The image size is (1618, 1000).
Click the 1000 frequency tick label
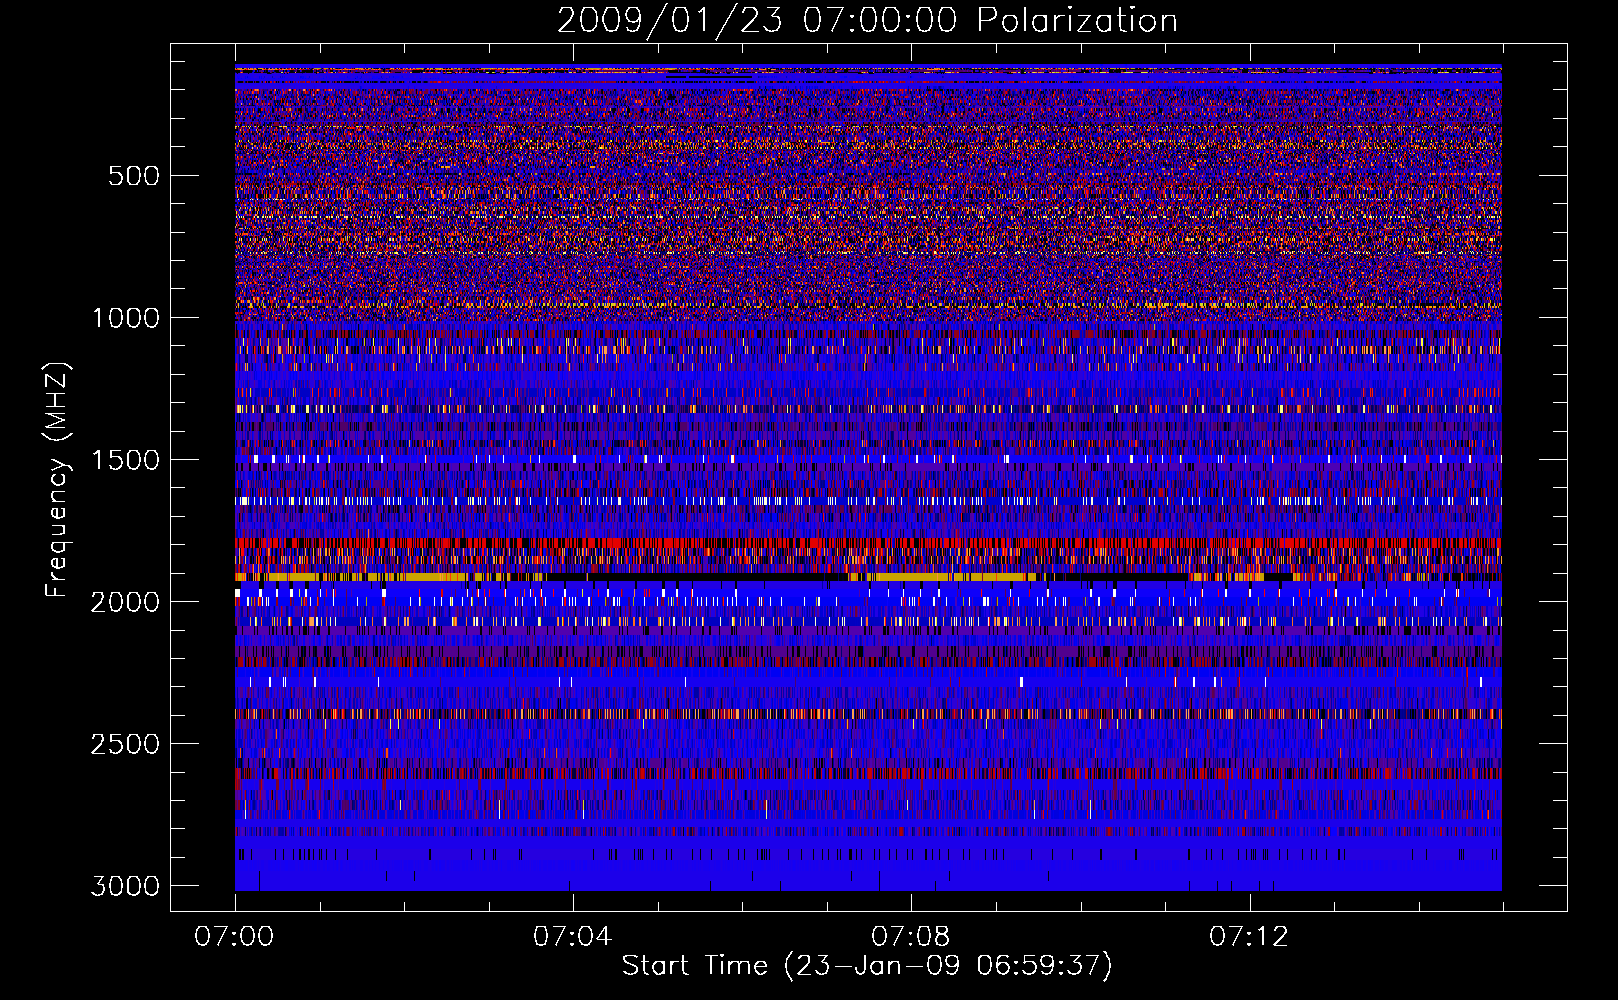coord(125,318)
